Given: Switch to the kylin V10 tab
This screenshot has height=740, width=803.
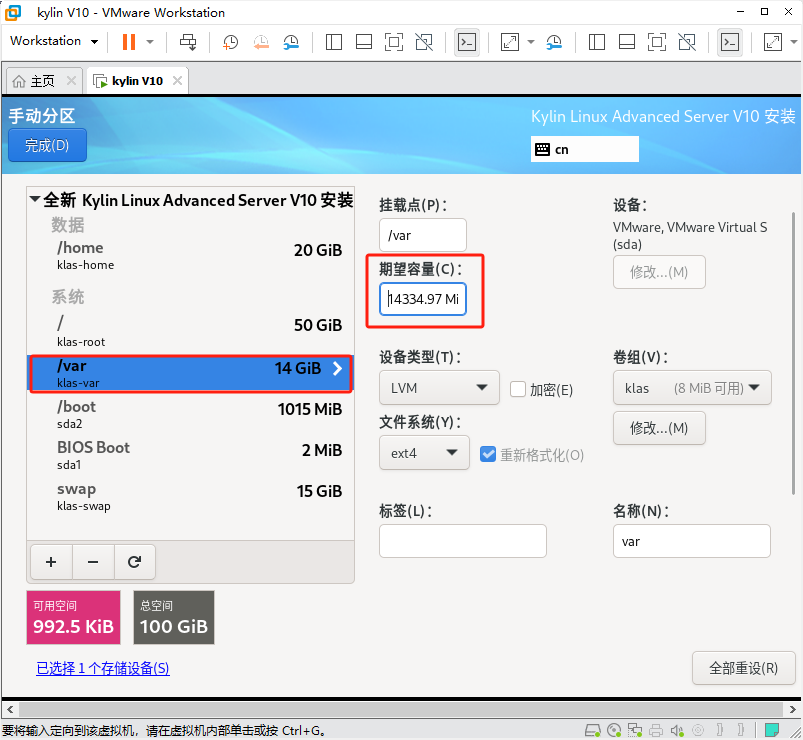Looking at the screenshot, I should (137, 81).
